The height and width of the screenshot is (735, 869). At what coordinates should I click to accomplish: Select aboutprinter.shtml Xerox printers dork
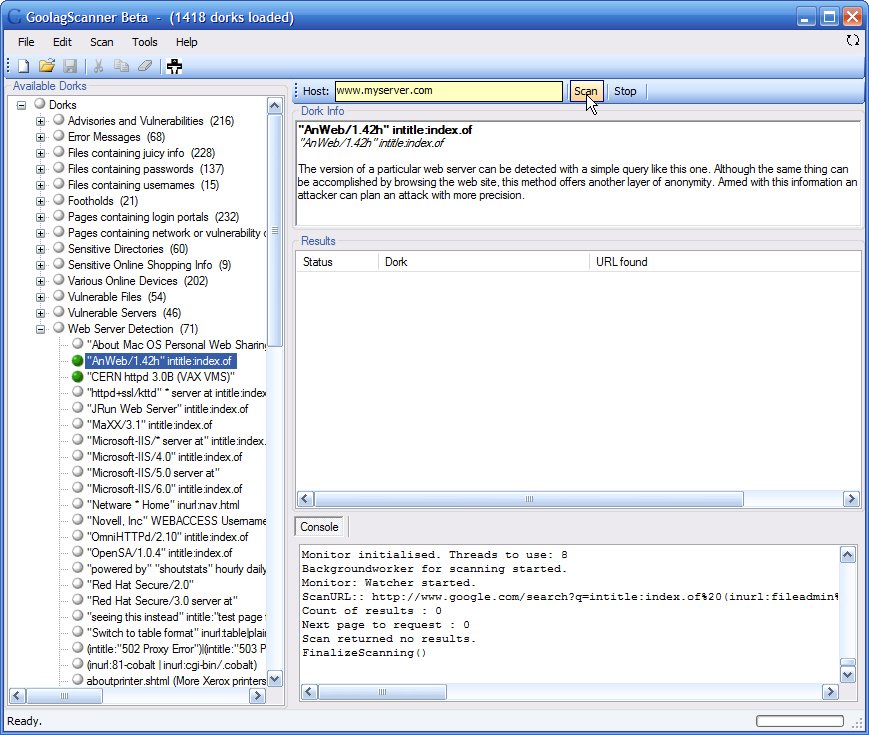point(176,681)
